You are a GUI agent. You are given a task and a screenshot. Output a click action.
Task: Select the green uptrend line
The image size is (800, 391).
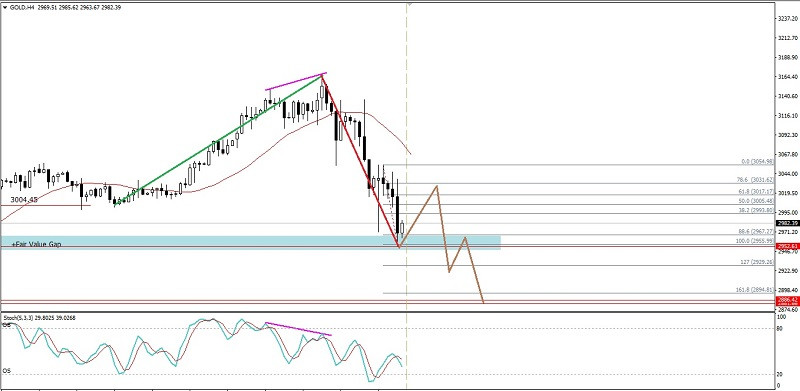(219, 140)
